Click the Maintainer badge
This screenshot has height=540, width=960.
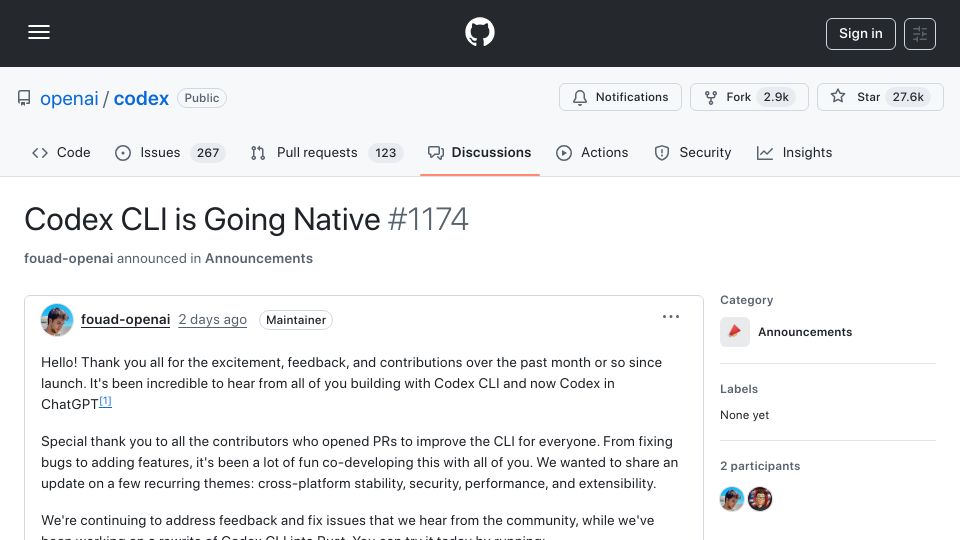[296, 320]
